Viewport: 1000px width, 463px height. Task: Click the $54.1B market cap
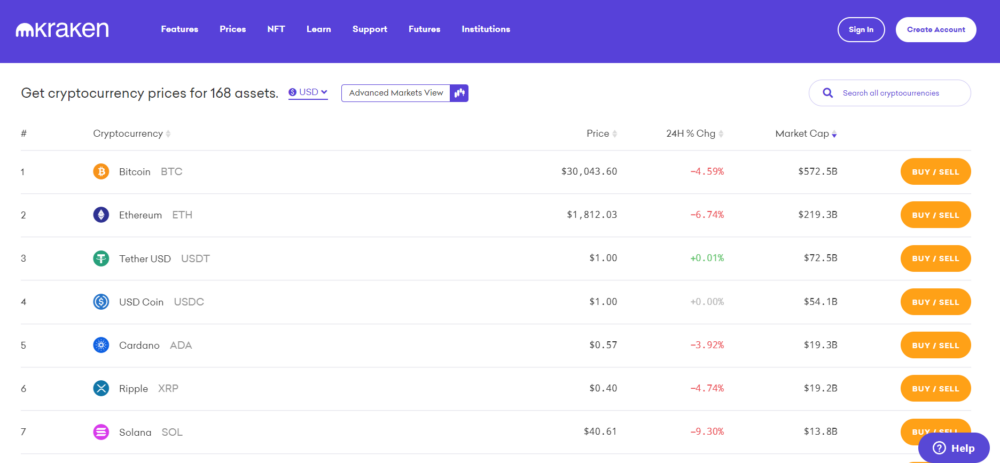[820, 302]
